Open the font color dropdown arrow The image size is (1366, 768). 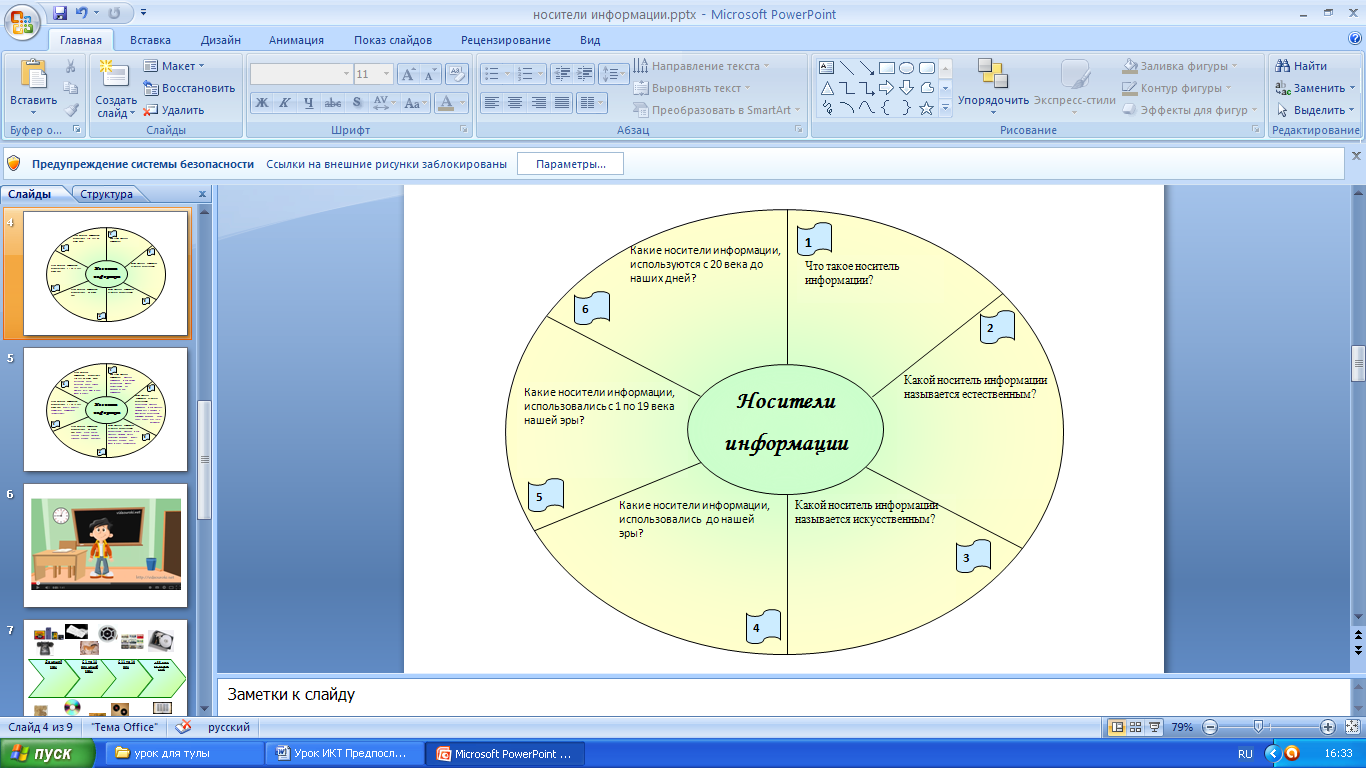click(462, 102)
